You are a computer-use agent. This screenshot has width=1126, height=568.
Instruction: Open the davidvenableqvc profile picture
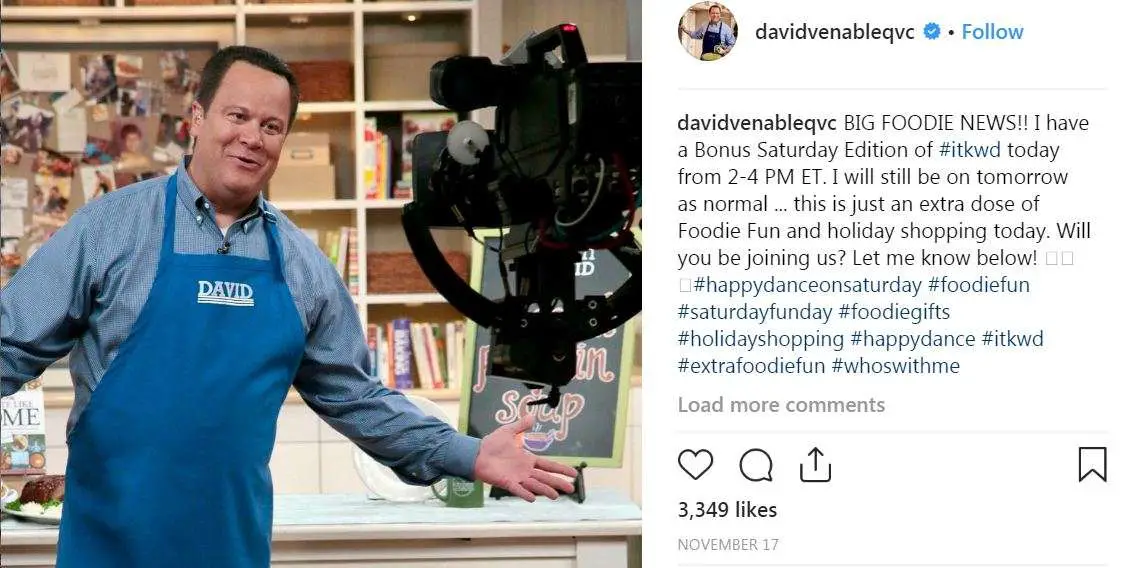pyautogui.click(x=707, y=31)
